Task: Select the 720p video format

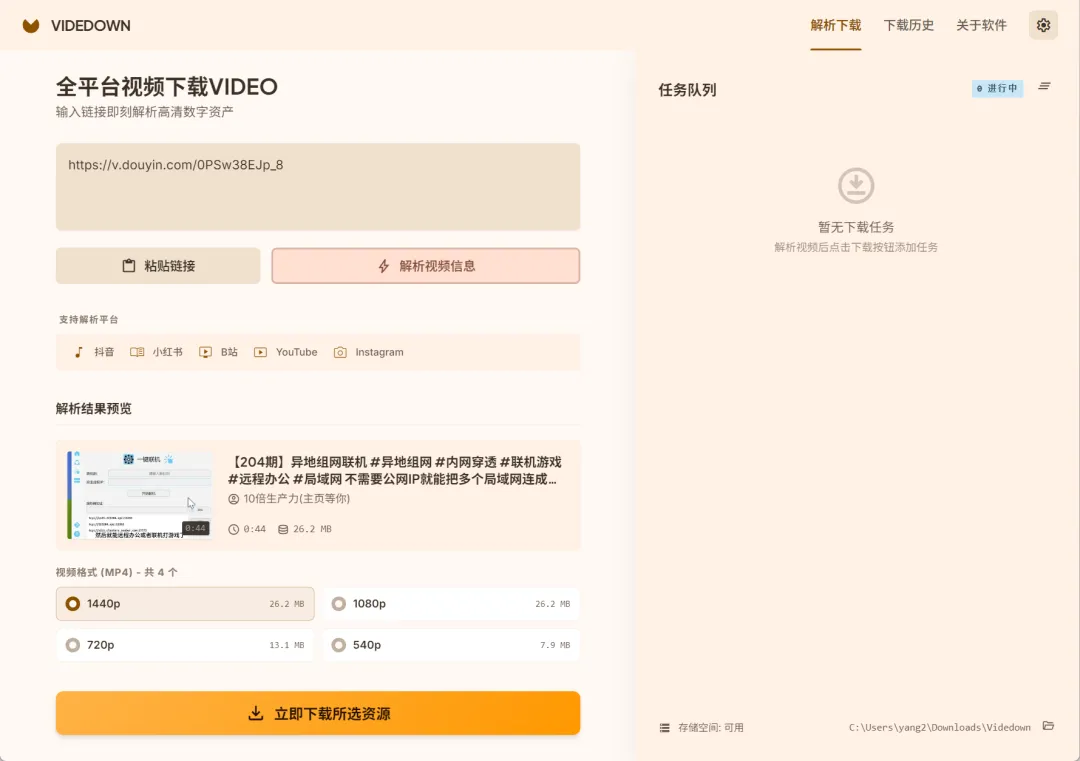Action: [x=185, y=645]
